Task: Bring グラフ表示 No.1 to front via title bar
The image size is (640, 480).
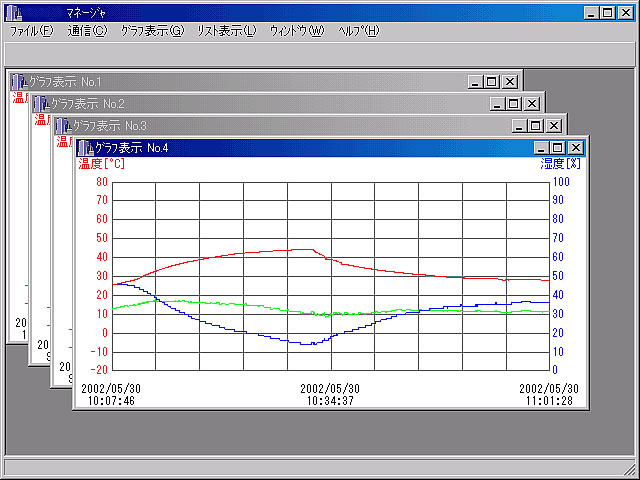Action: (250, 82)
